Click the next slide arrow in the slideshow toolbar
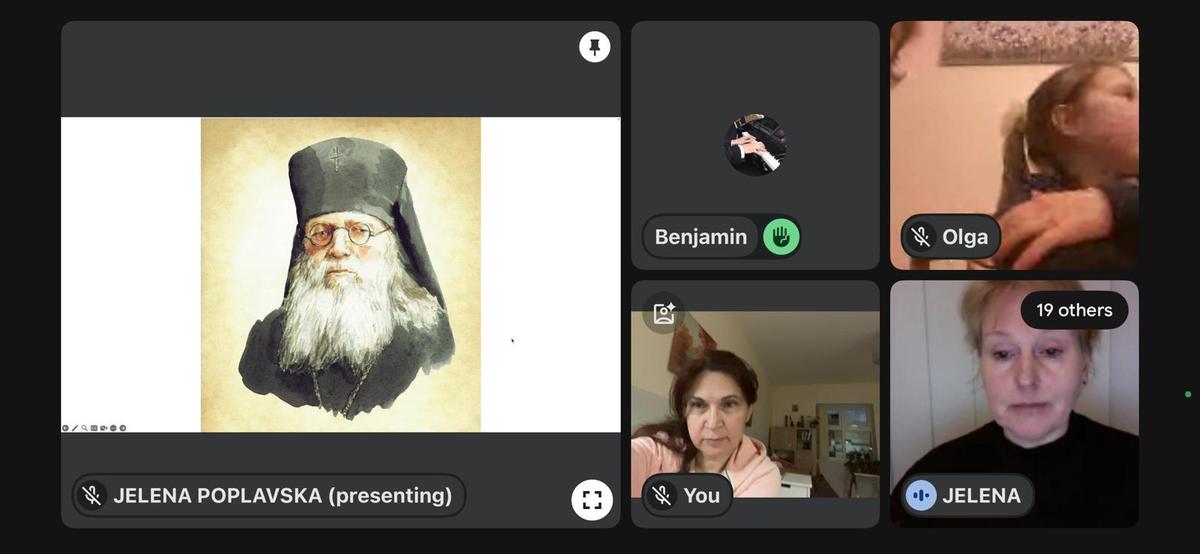The width and height of the screenshot is (1200, 554). (123, 428)
